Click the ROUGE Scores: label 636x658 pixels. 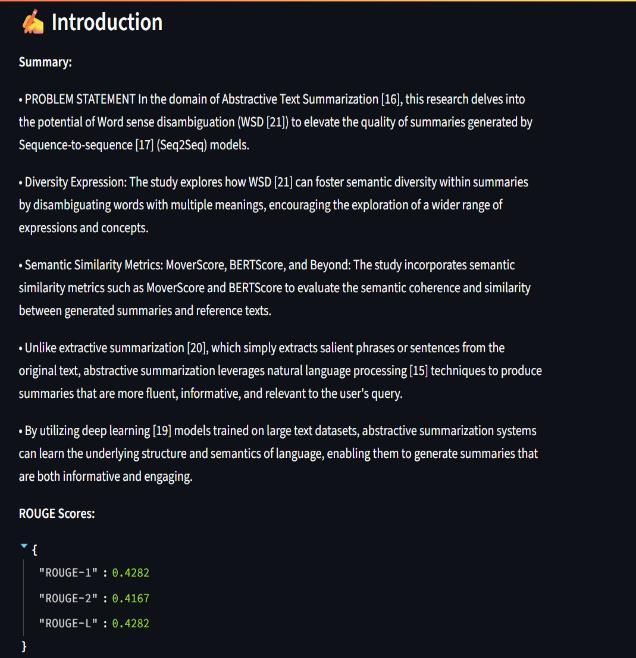(57, 514)
